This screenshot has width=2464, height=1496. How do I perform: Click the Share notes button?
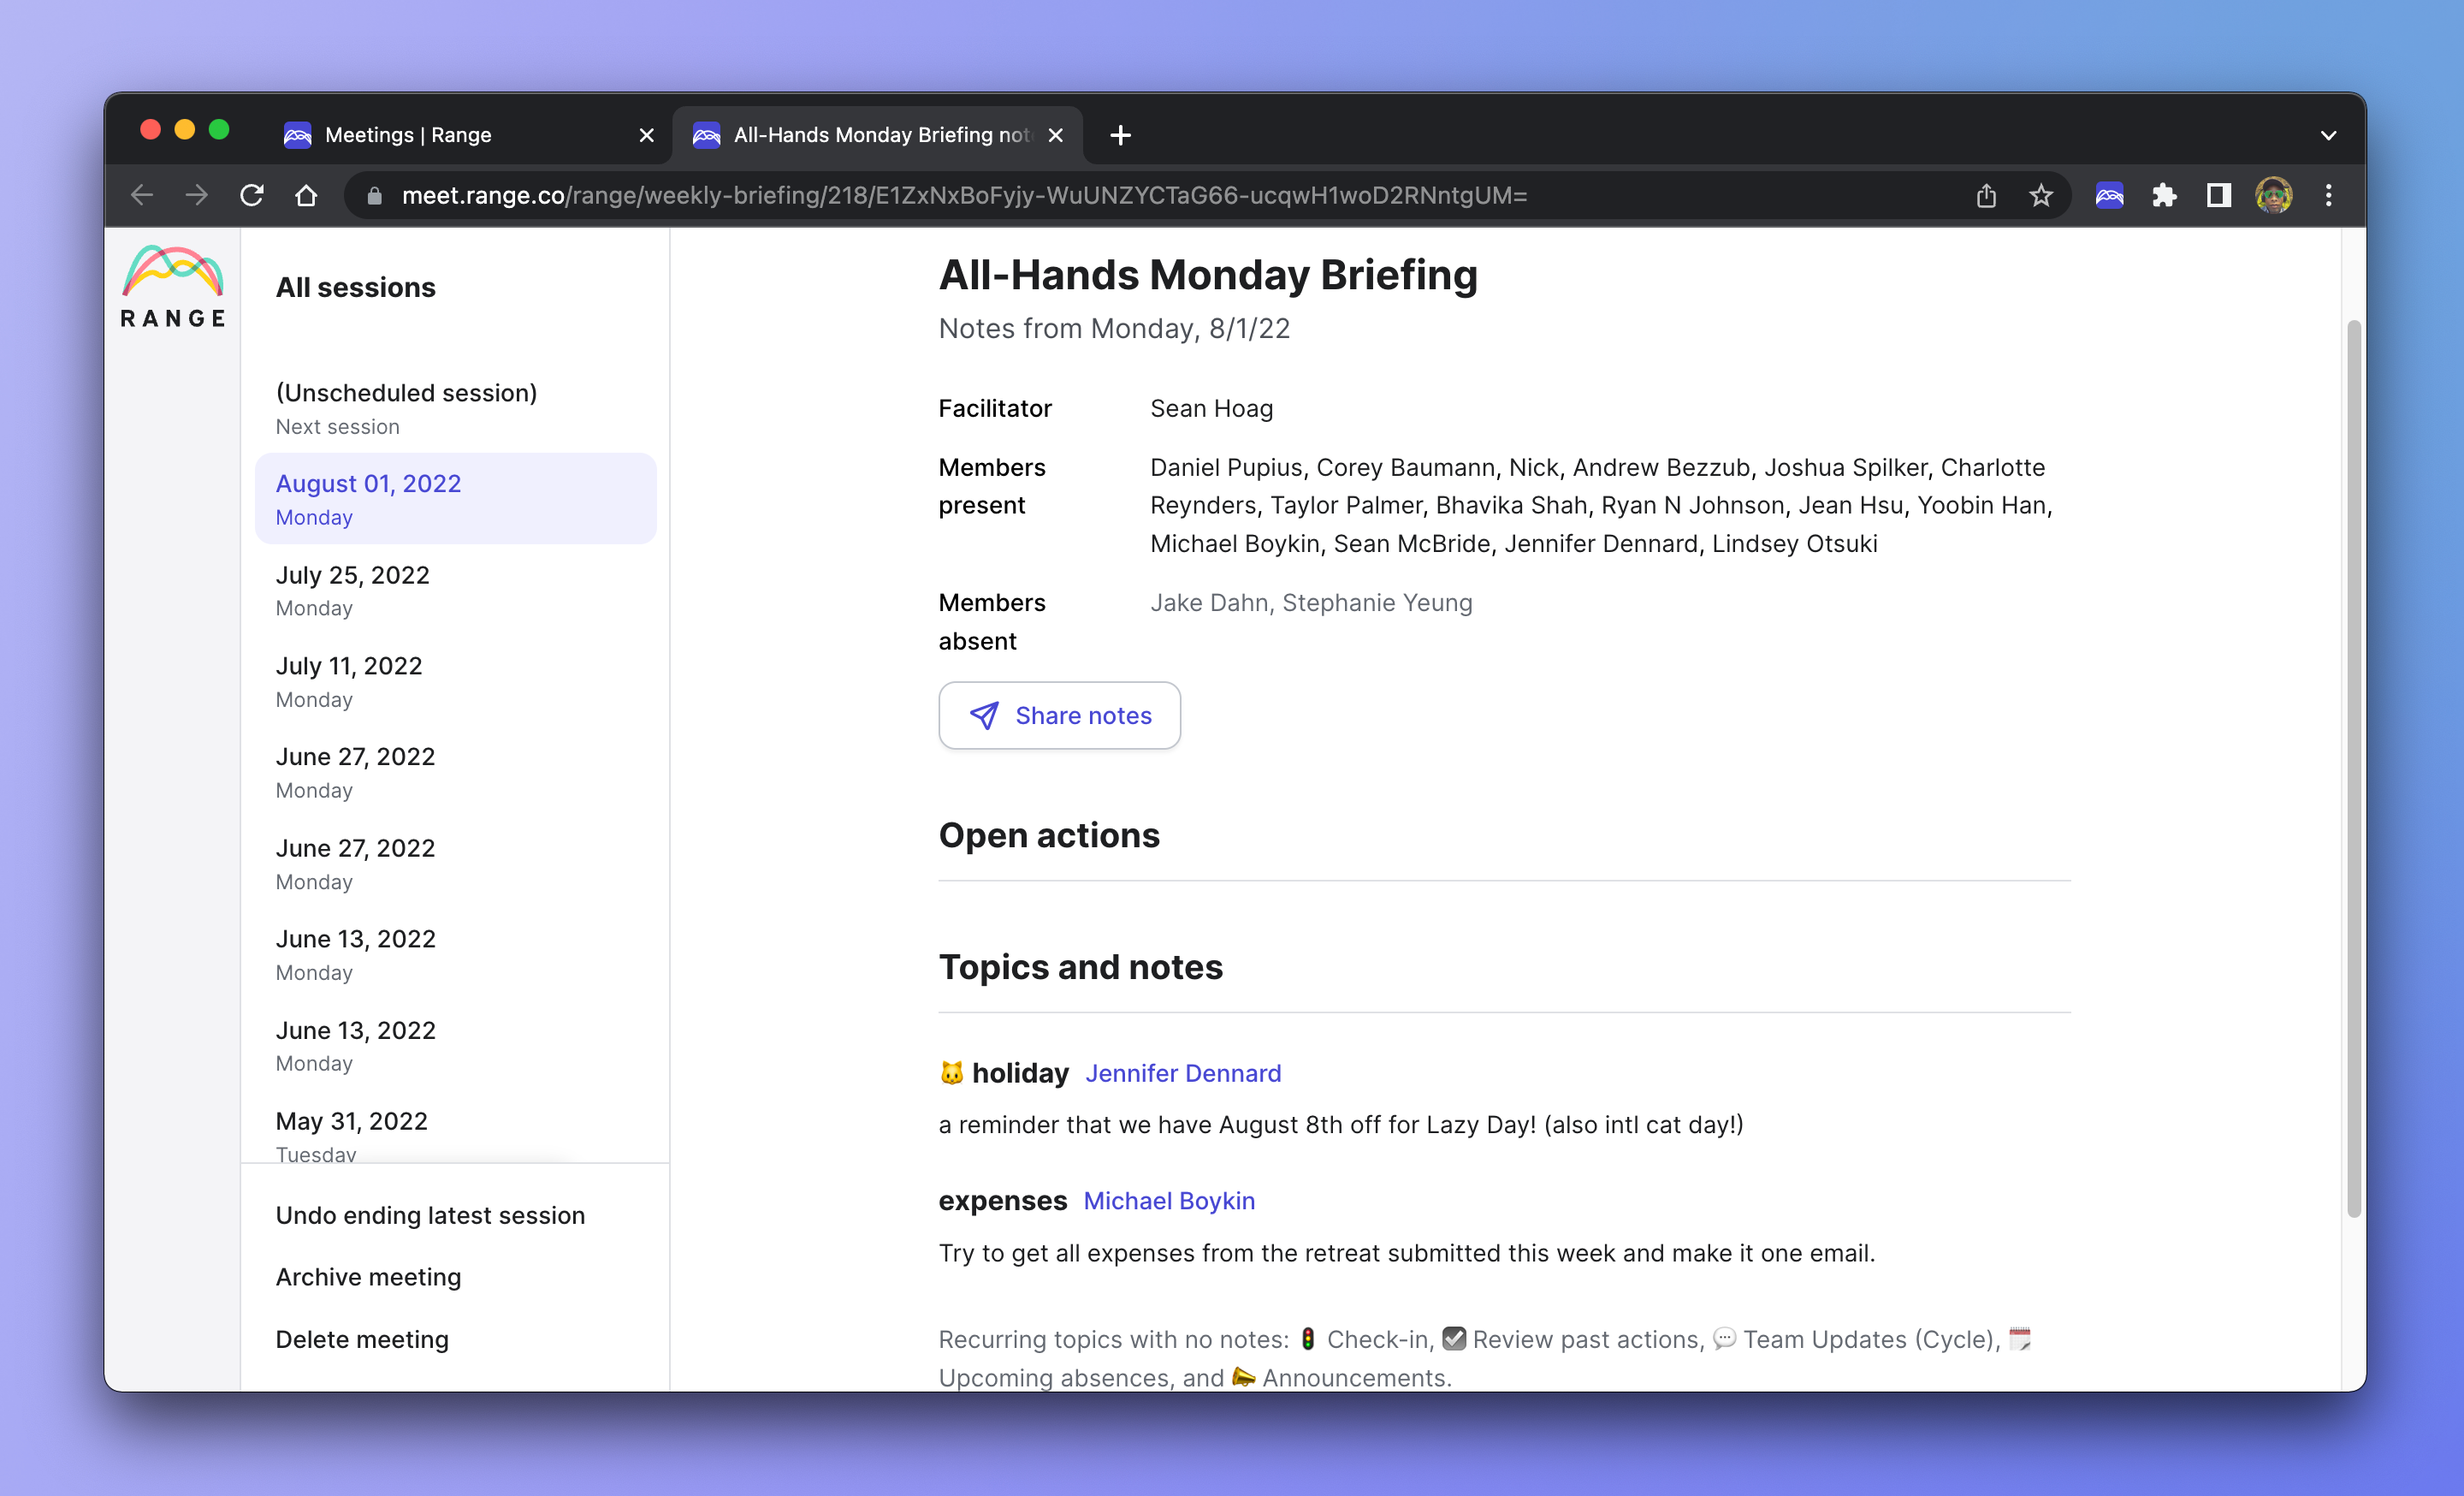click(x=1059, y=715)
